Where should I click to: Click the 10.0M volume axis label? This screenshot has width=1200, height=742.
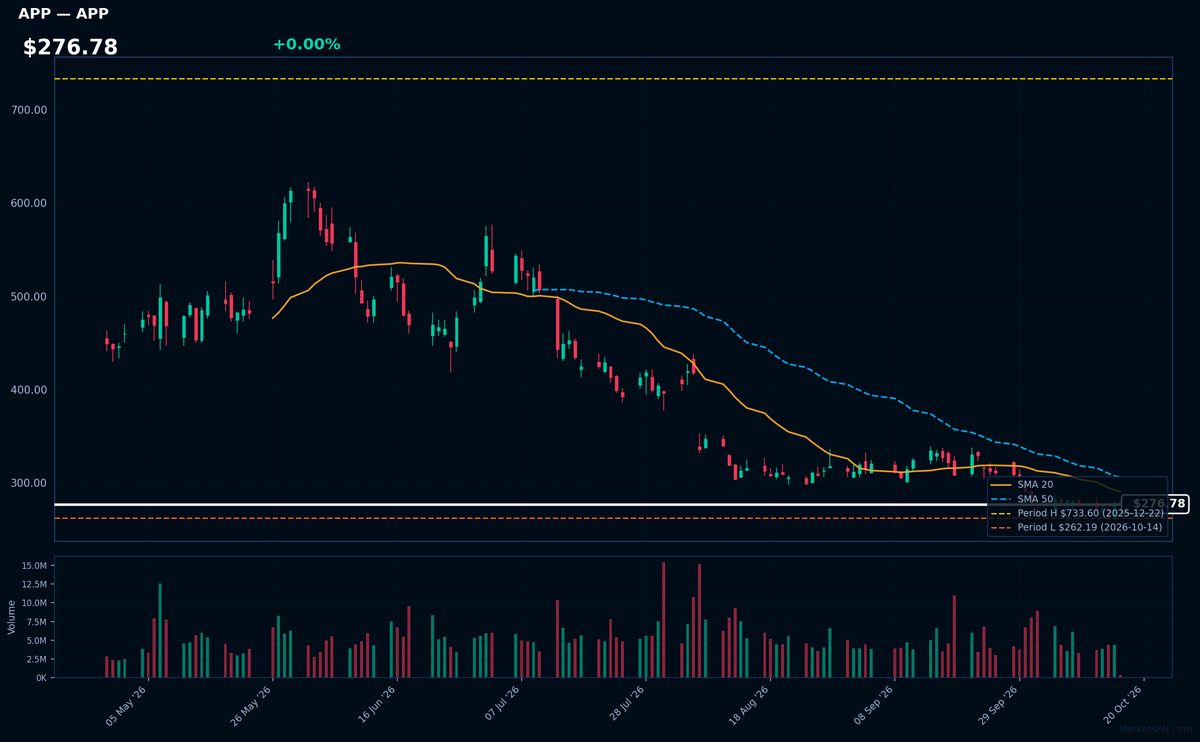point(33,603)
